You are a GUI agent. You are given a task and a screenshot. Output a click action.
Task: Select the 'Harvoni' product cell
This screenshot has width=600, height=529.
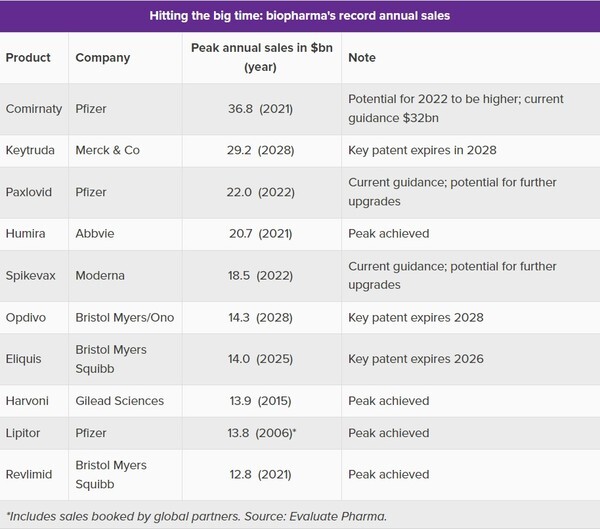pyautogui.click(x=27, y=401)
